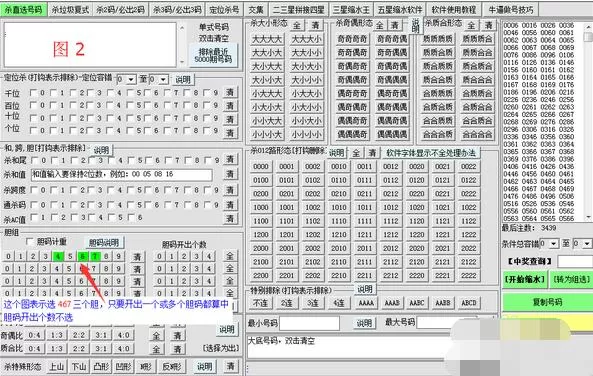Toggle the 奇奇奇奇 parity pattern button

(352, 39)
